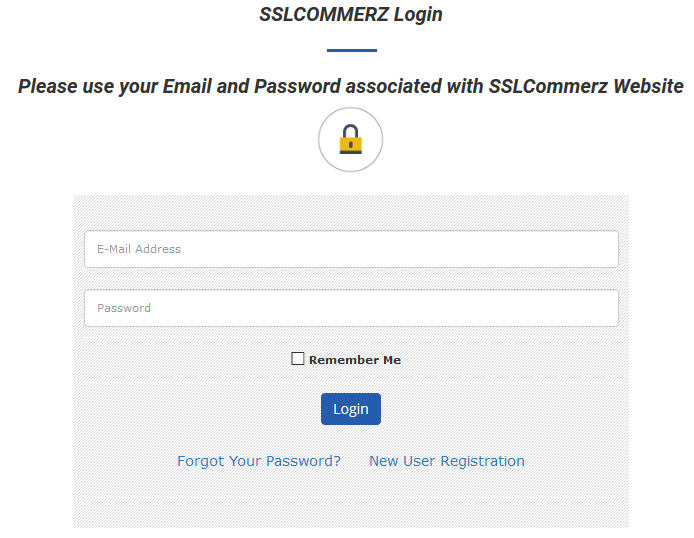694x538 pixels.
Task: Click the blue divider line under heading
Action: tap(352, 50)
